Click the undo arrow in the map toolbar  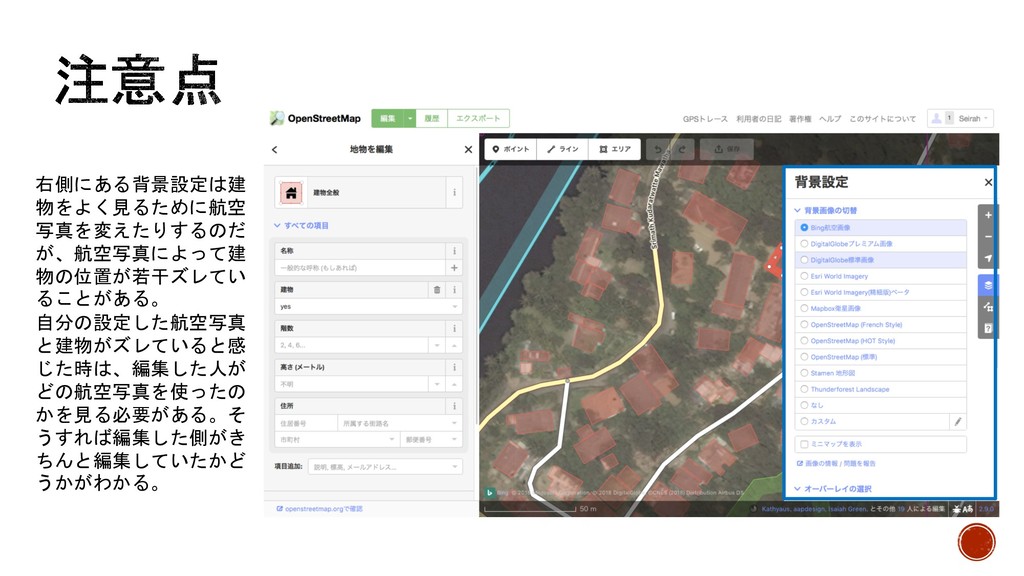pos(658,149)
